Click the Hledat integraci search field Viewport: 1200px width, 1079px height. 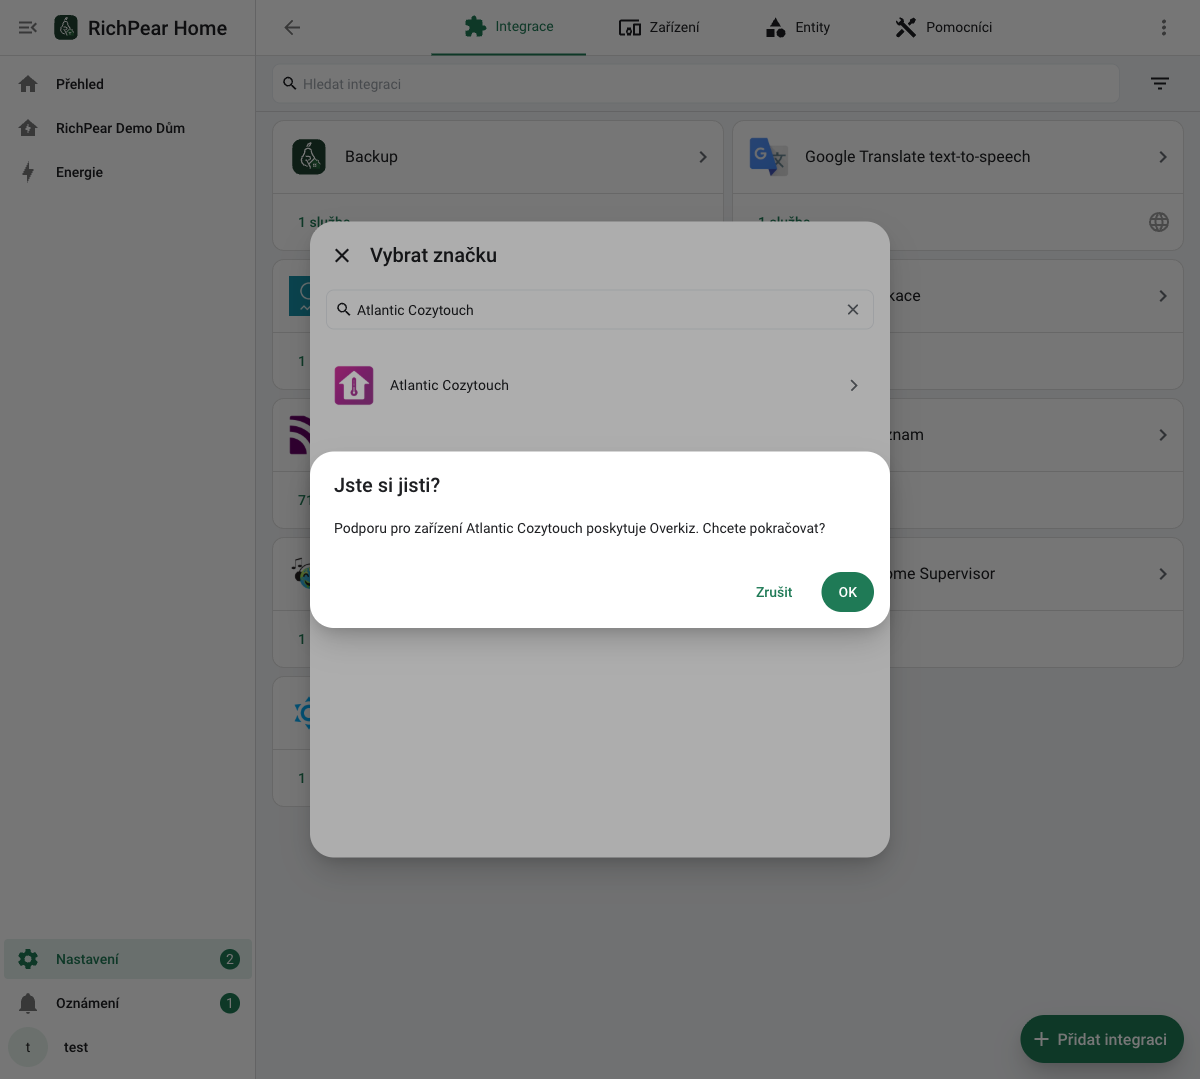[696, 84]
